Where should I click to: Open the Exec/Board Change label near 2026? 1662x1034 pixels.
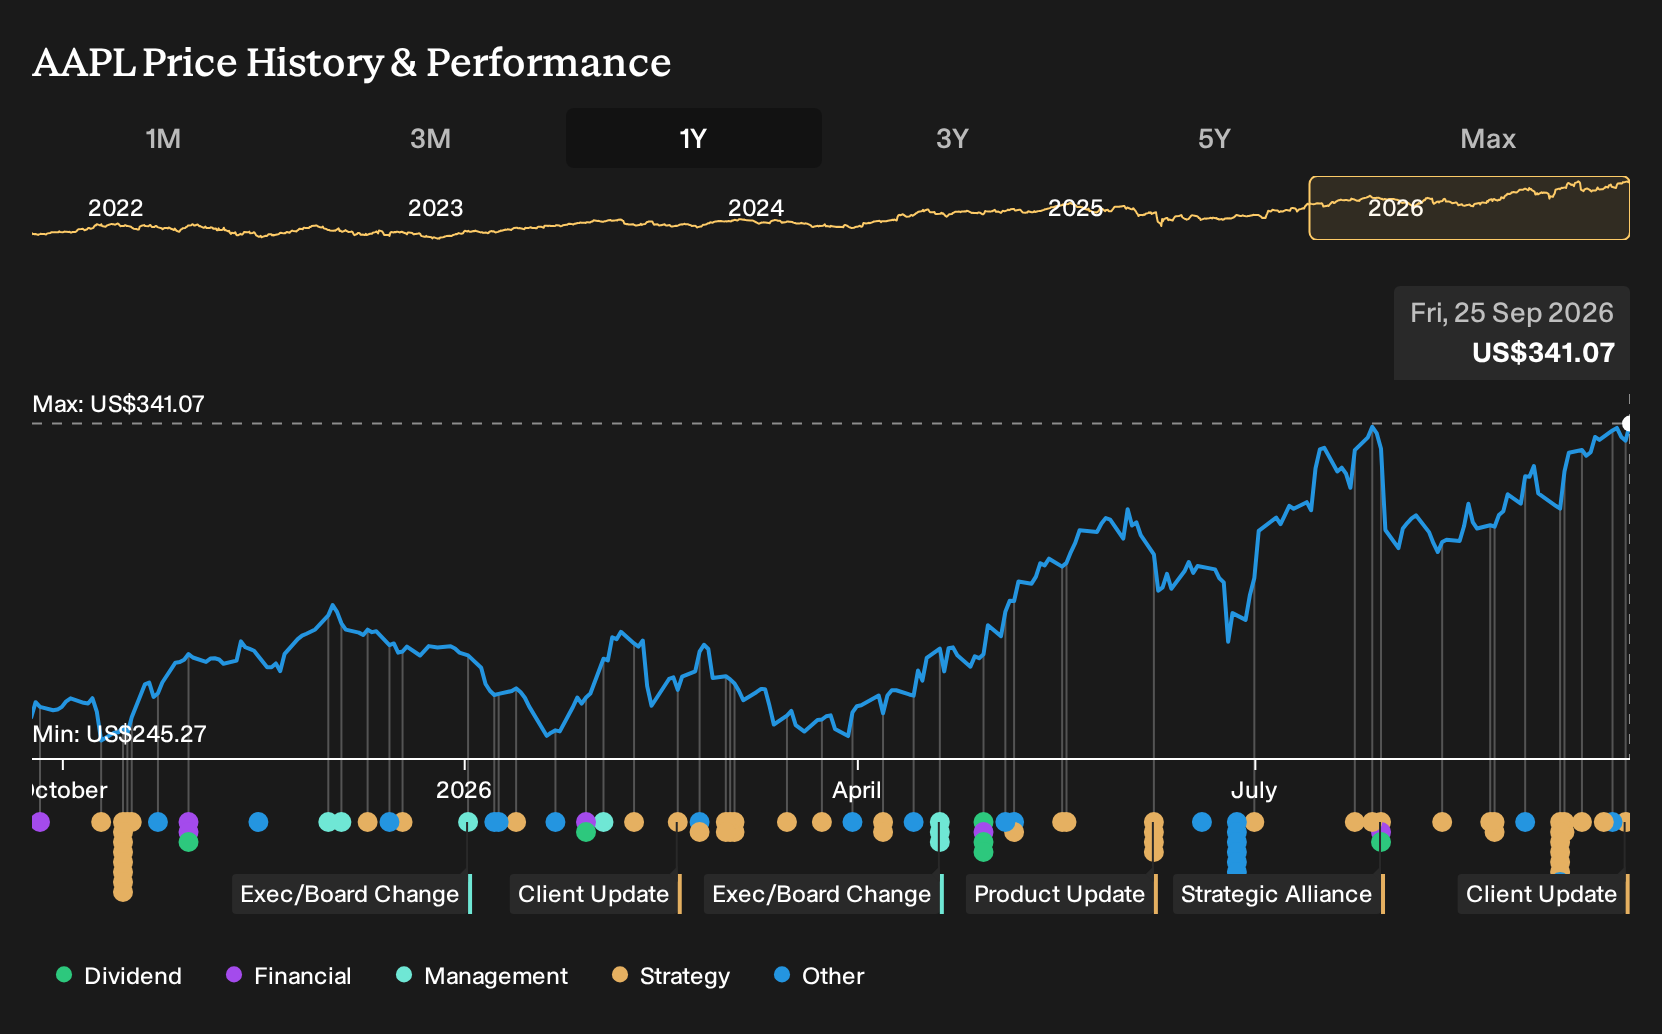(x=350, y=894)
